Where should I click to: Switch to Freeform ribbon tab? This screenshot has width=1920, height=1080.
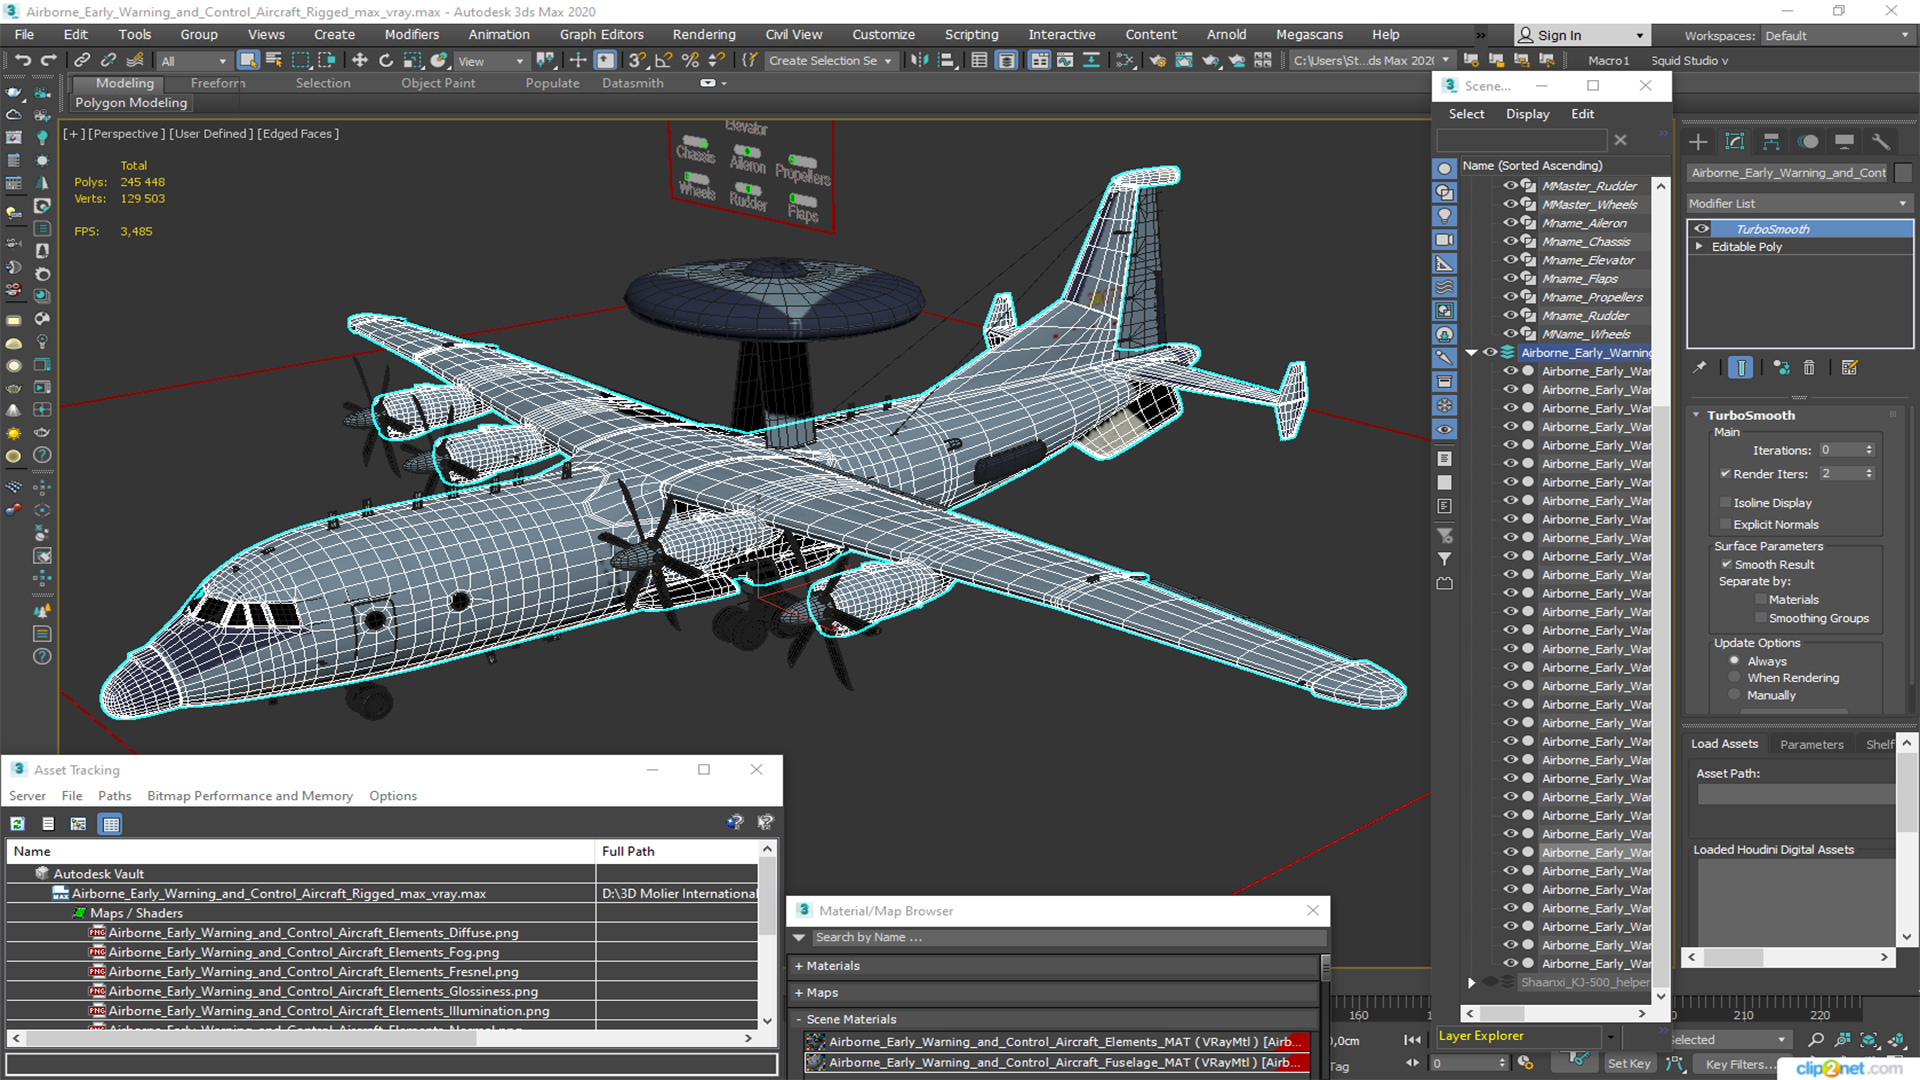[217, 83]
